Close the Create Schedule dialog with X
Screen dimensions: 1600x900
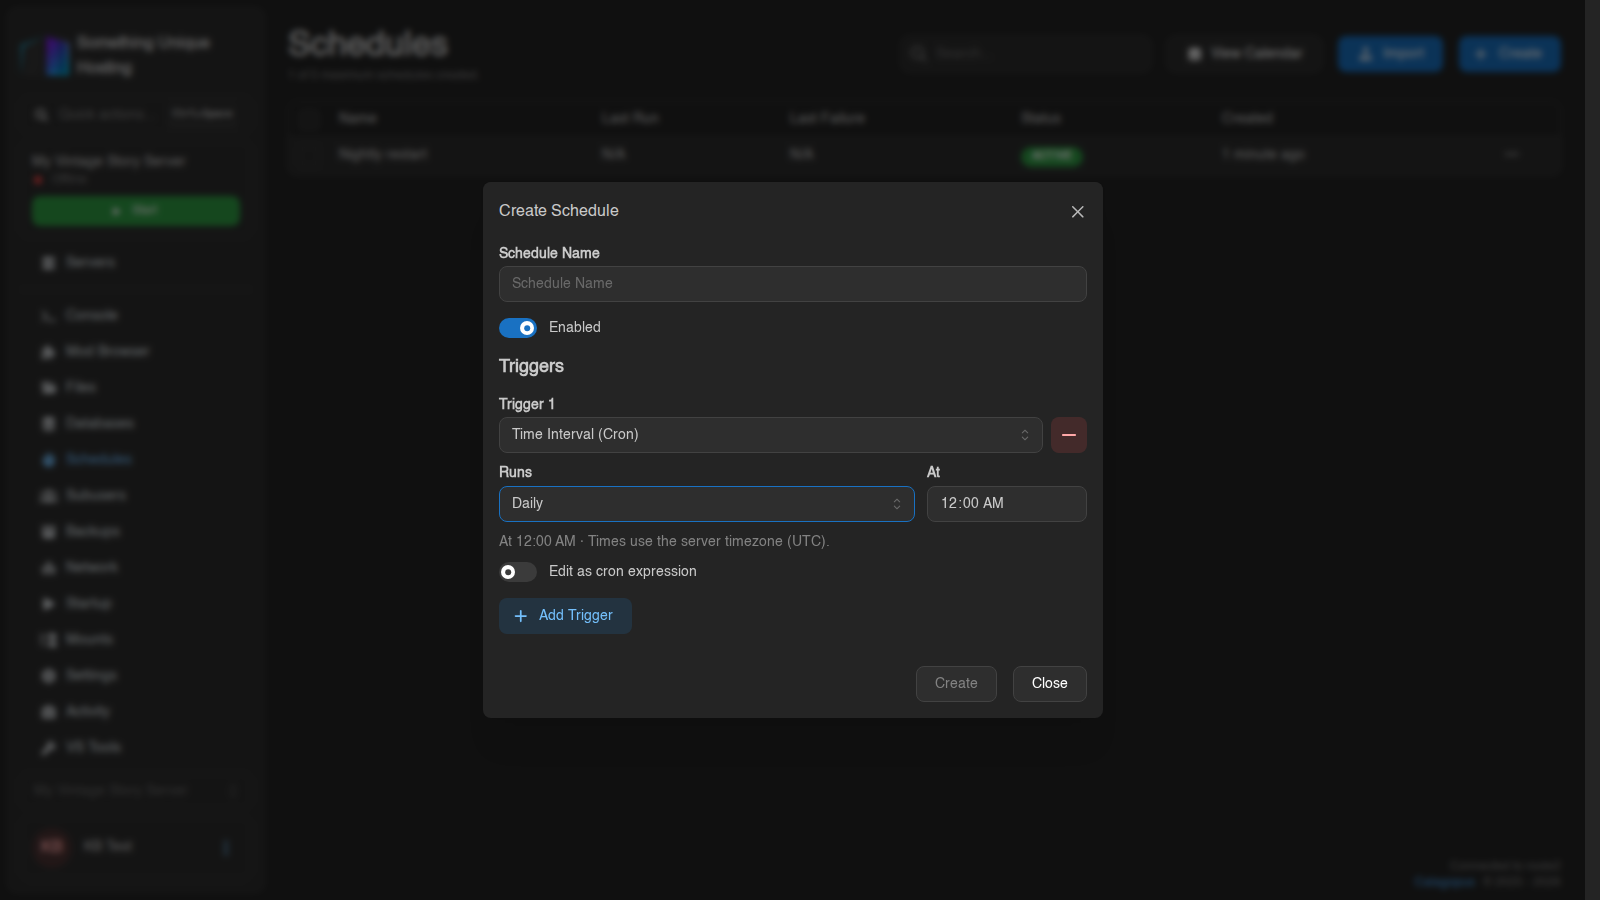point(1077,212)
